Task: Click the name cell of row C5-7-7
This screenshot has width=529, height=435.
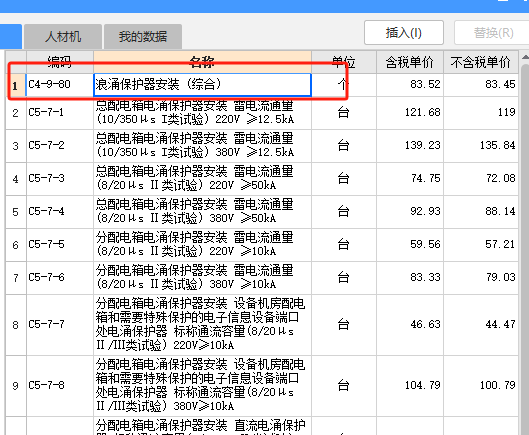Action: pyautogui.click(x=202, y=325)
